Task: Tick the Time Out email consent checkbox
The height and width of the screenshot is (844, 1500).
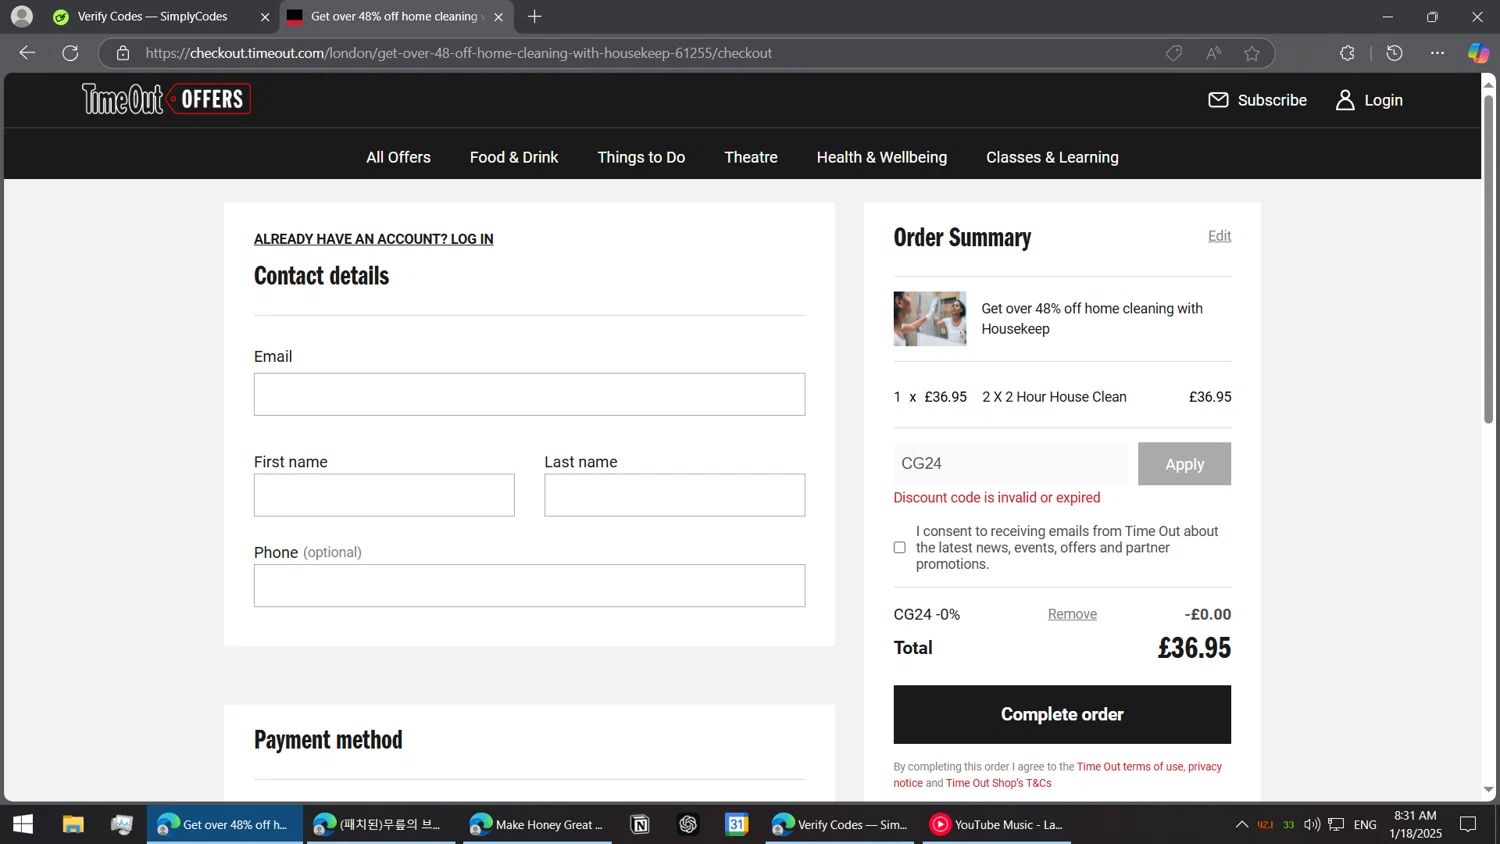Action: tap(900, 548)
